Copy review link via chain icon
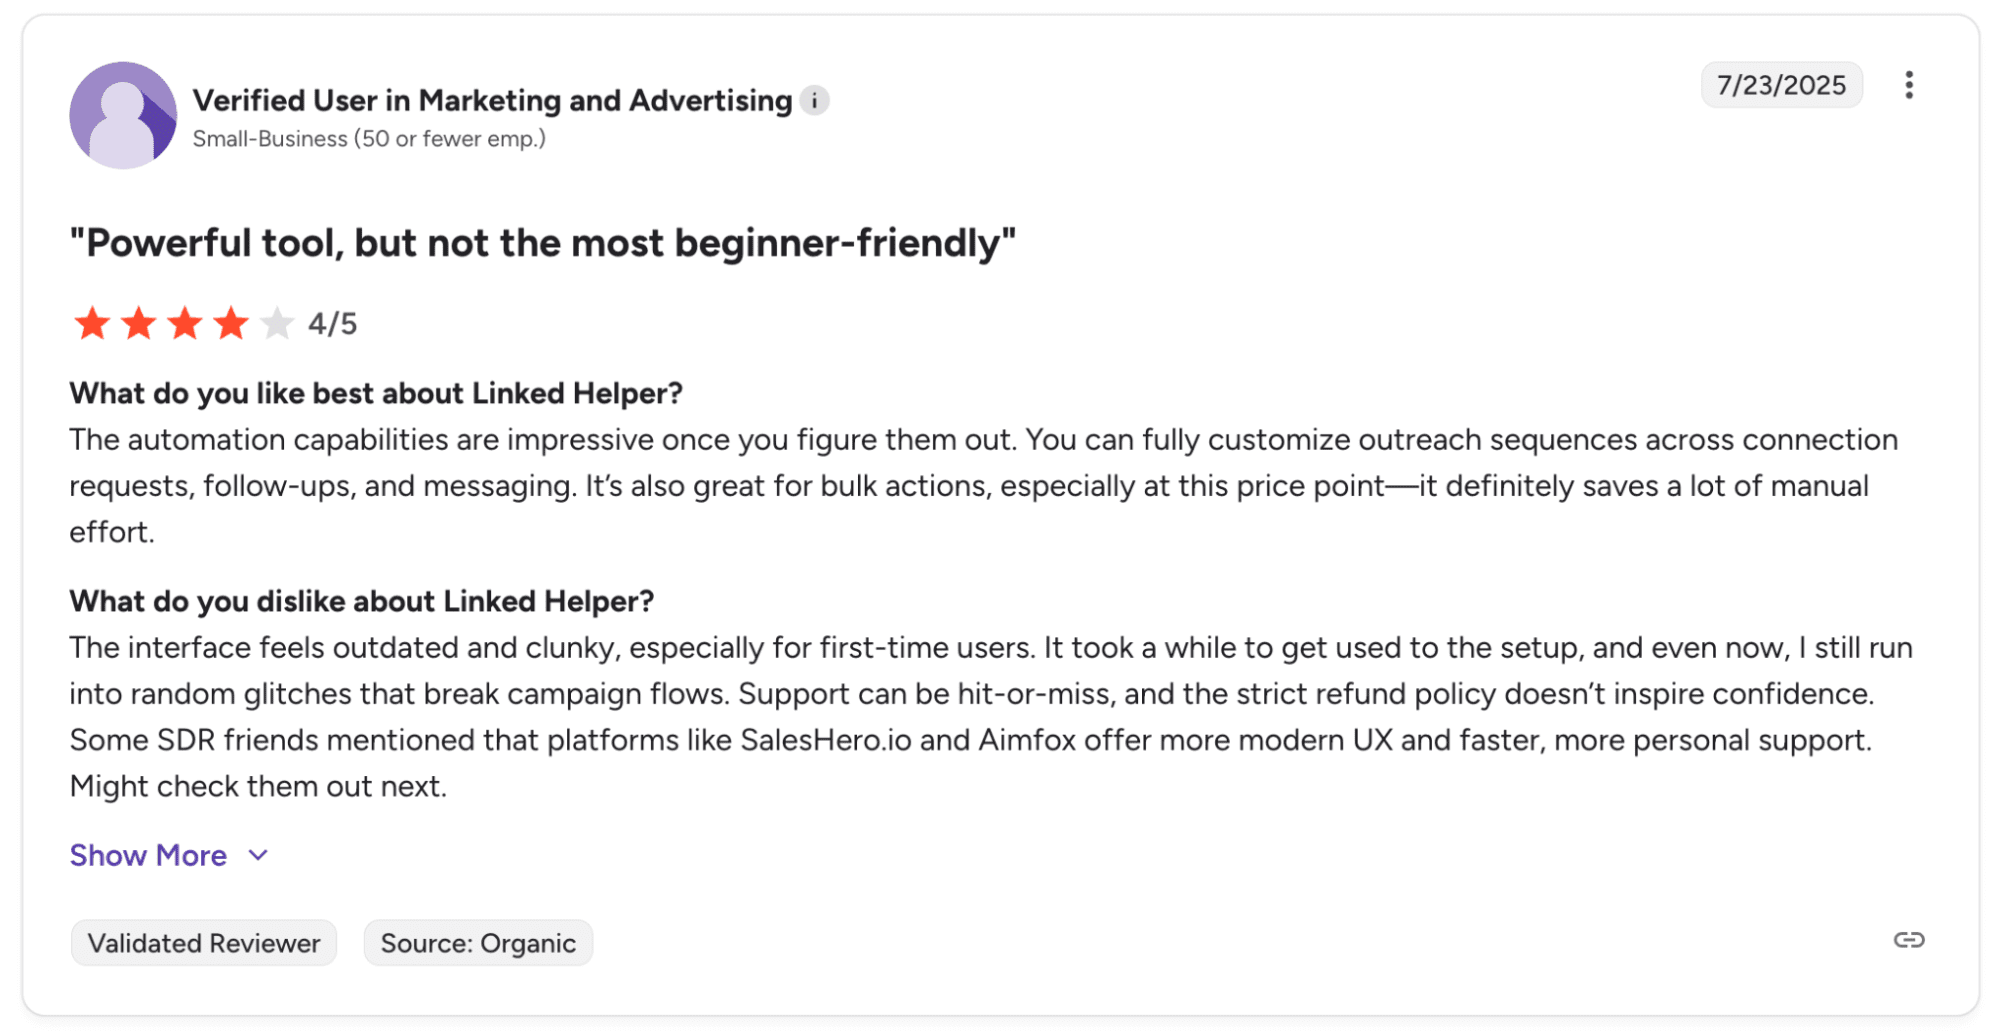The image size is (1999, 1035). pos(1908,940)
